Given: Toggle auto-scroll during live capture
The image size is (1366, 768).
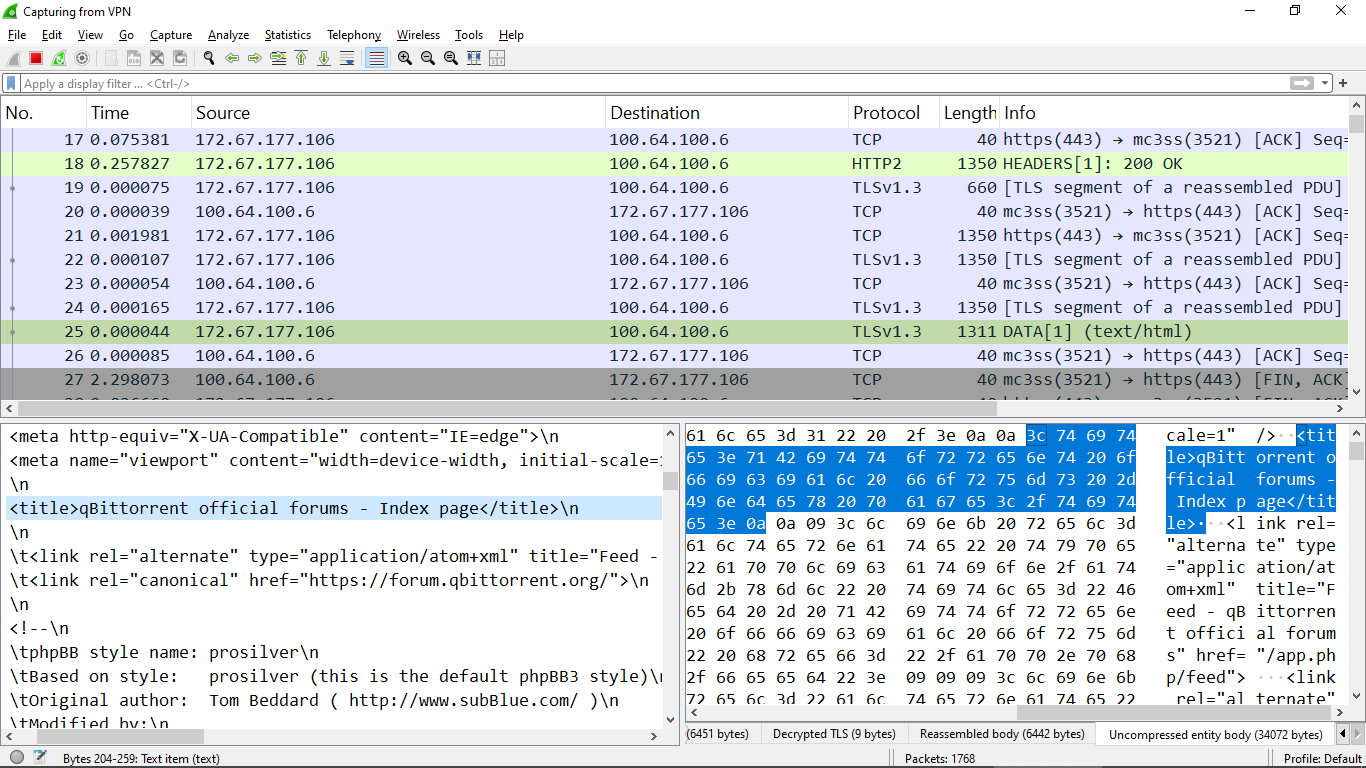Looking at the screenshot, I should [x=347, y=59].
